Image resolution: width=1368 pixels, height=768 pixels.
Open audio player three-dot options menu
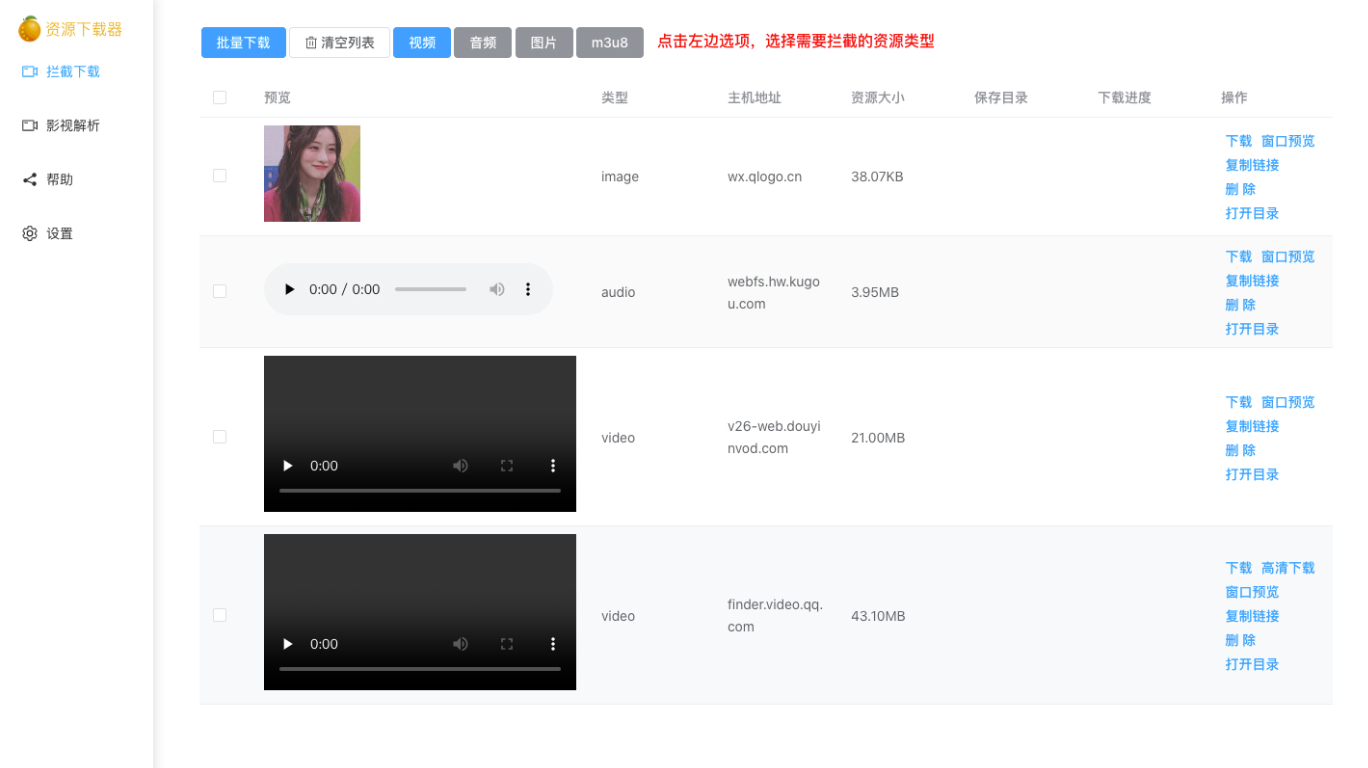(528, 290)
